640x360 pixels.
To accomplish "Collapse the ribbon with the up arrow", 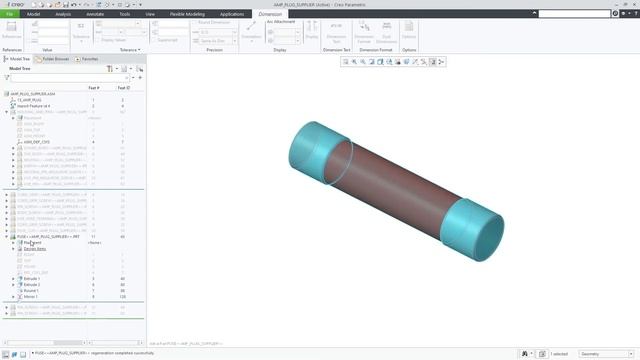I will (x=534, y=13).
